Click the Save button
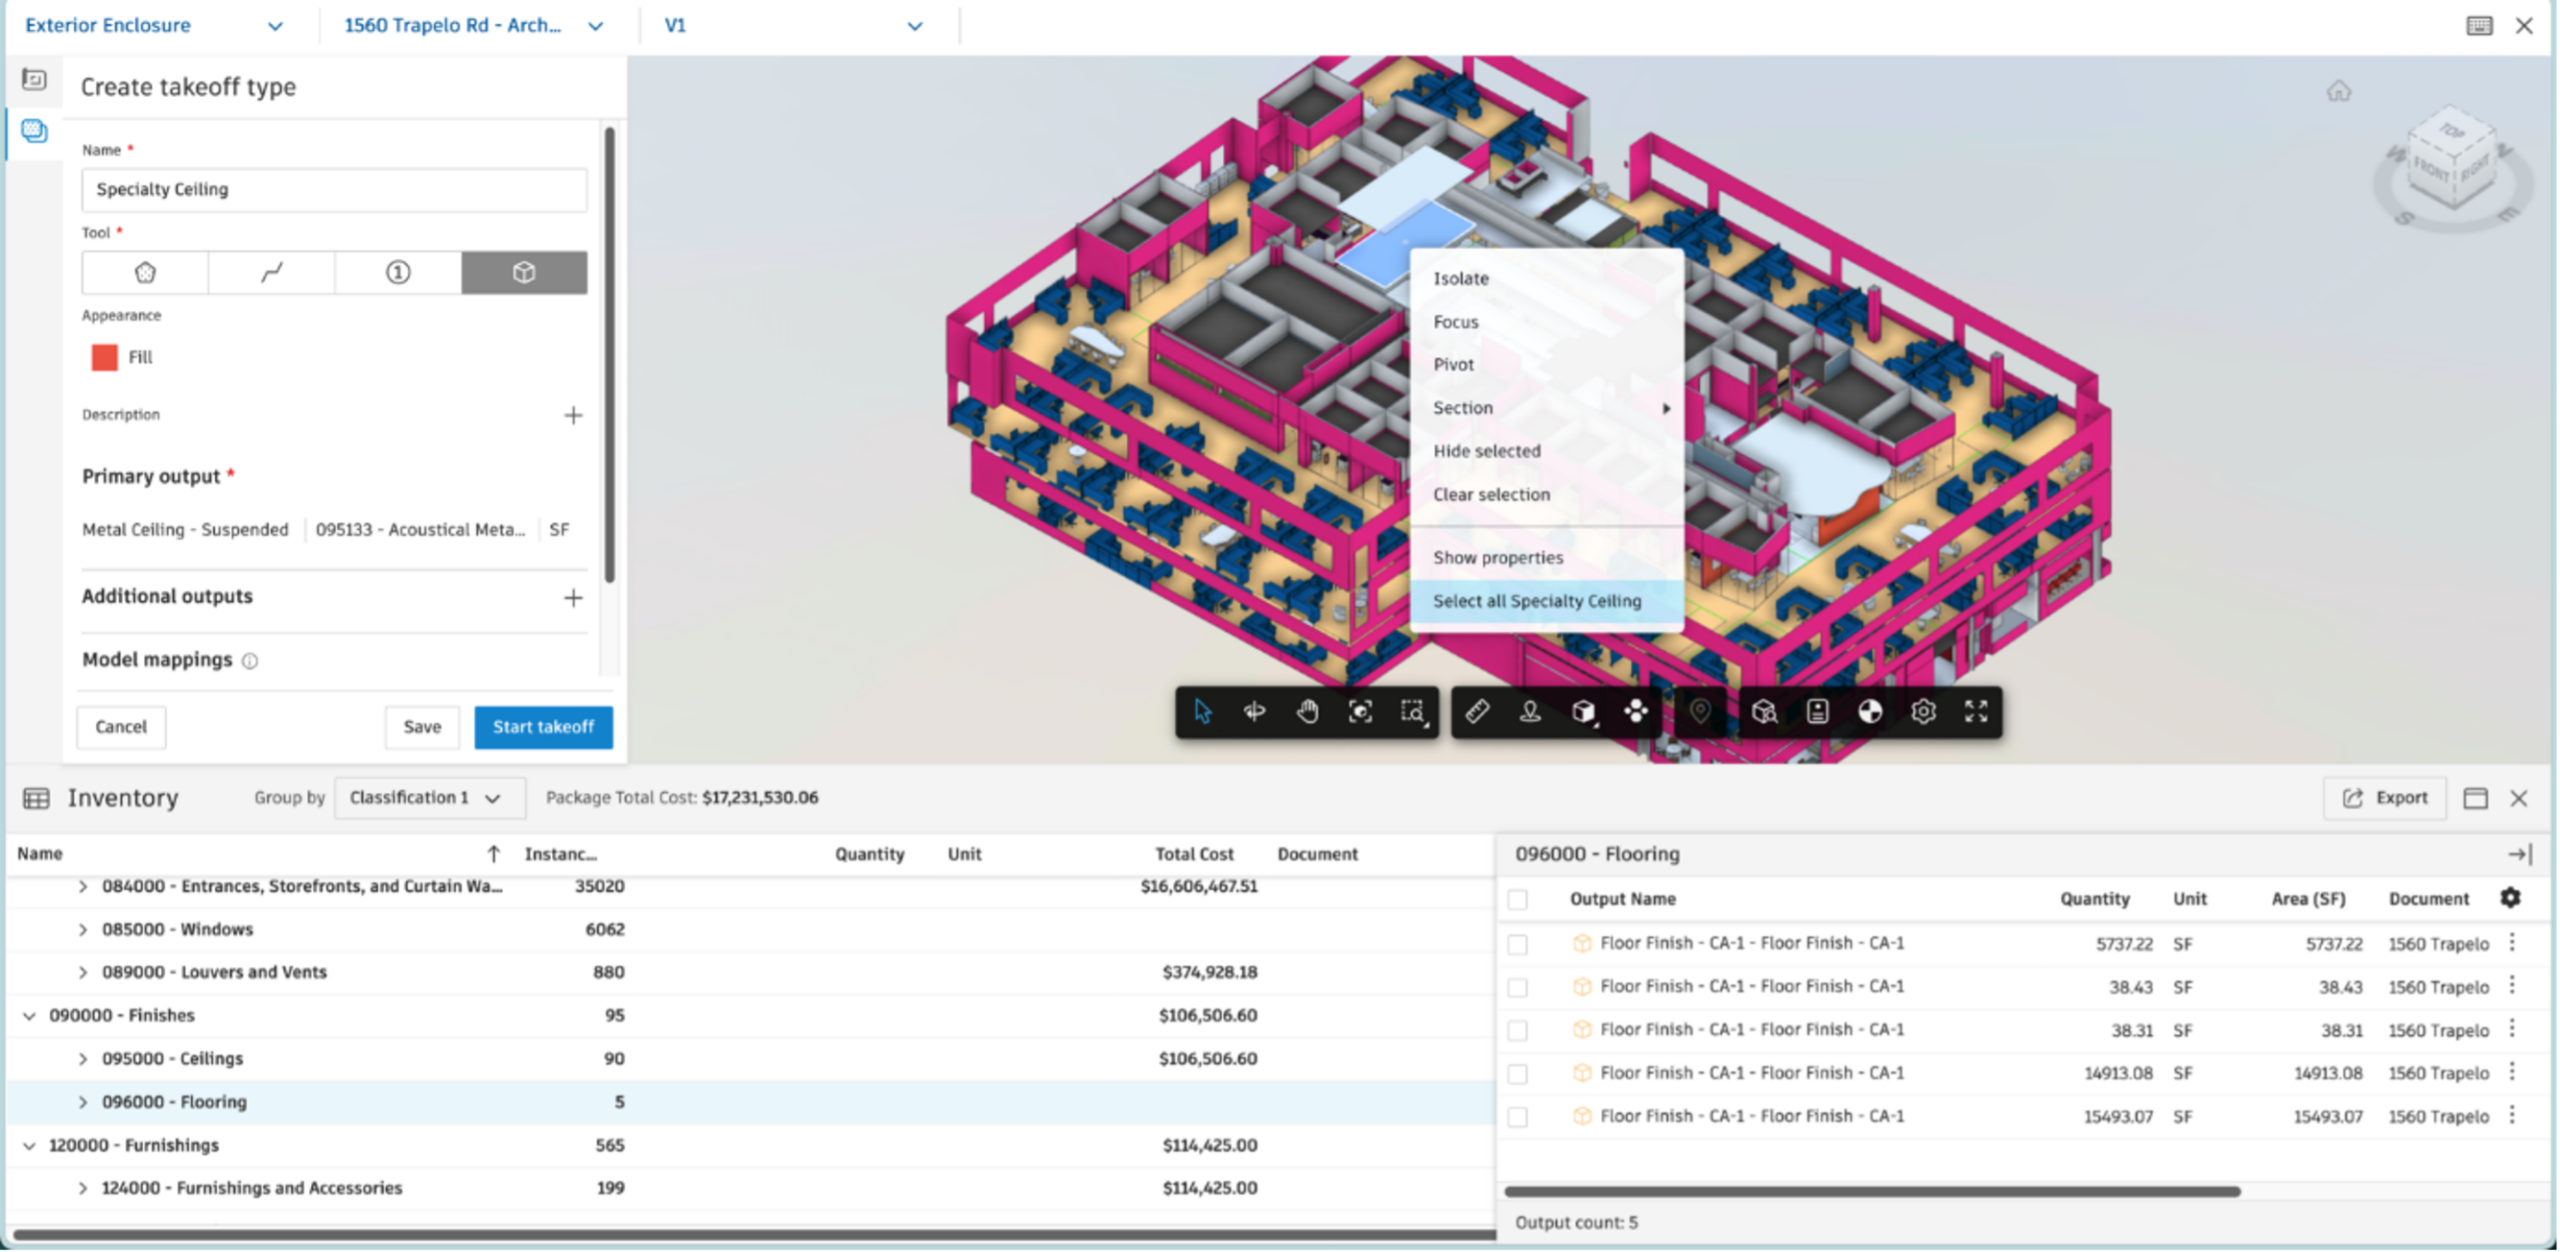 [x=422, y=727]
